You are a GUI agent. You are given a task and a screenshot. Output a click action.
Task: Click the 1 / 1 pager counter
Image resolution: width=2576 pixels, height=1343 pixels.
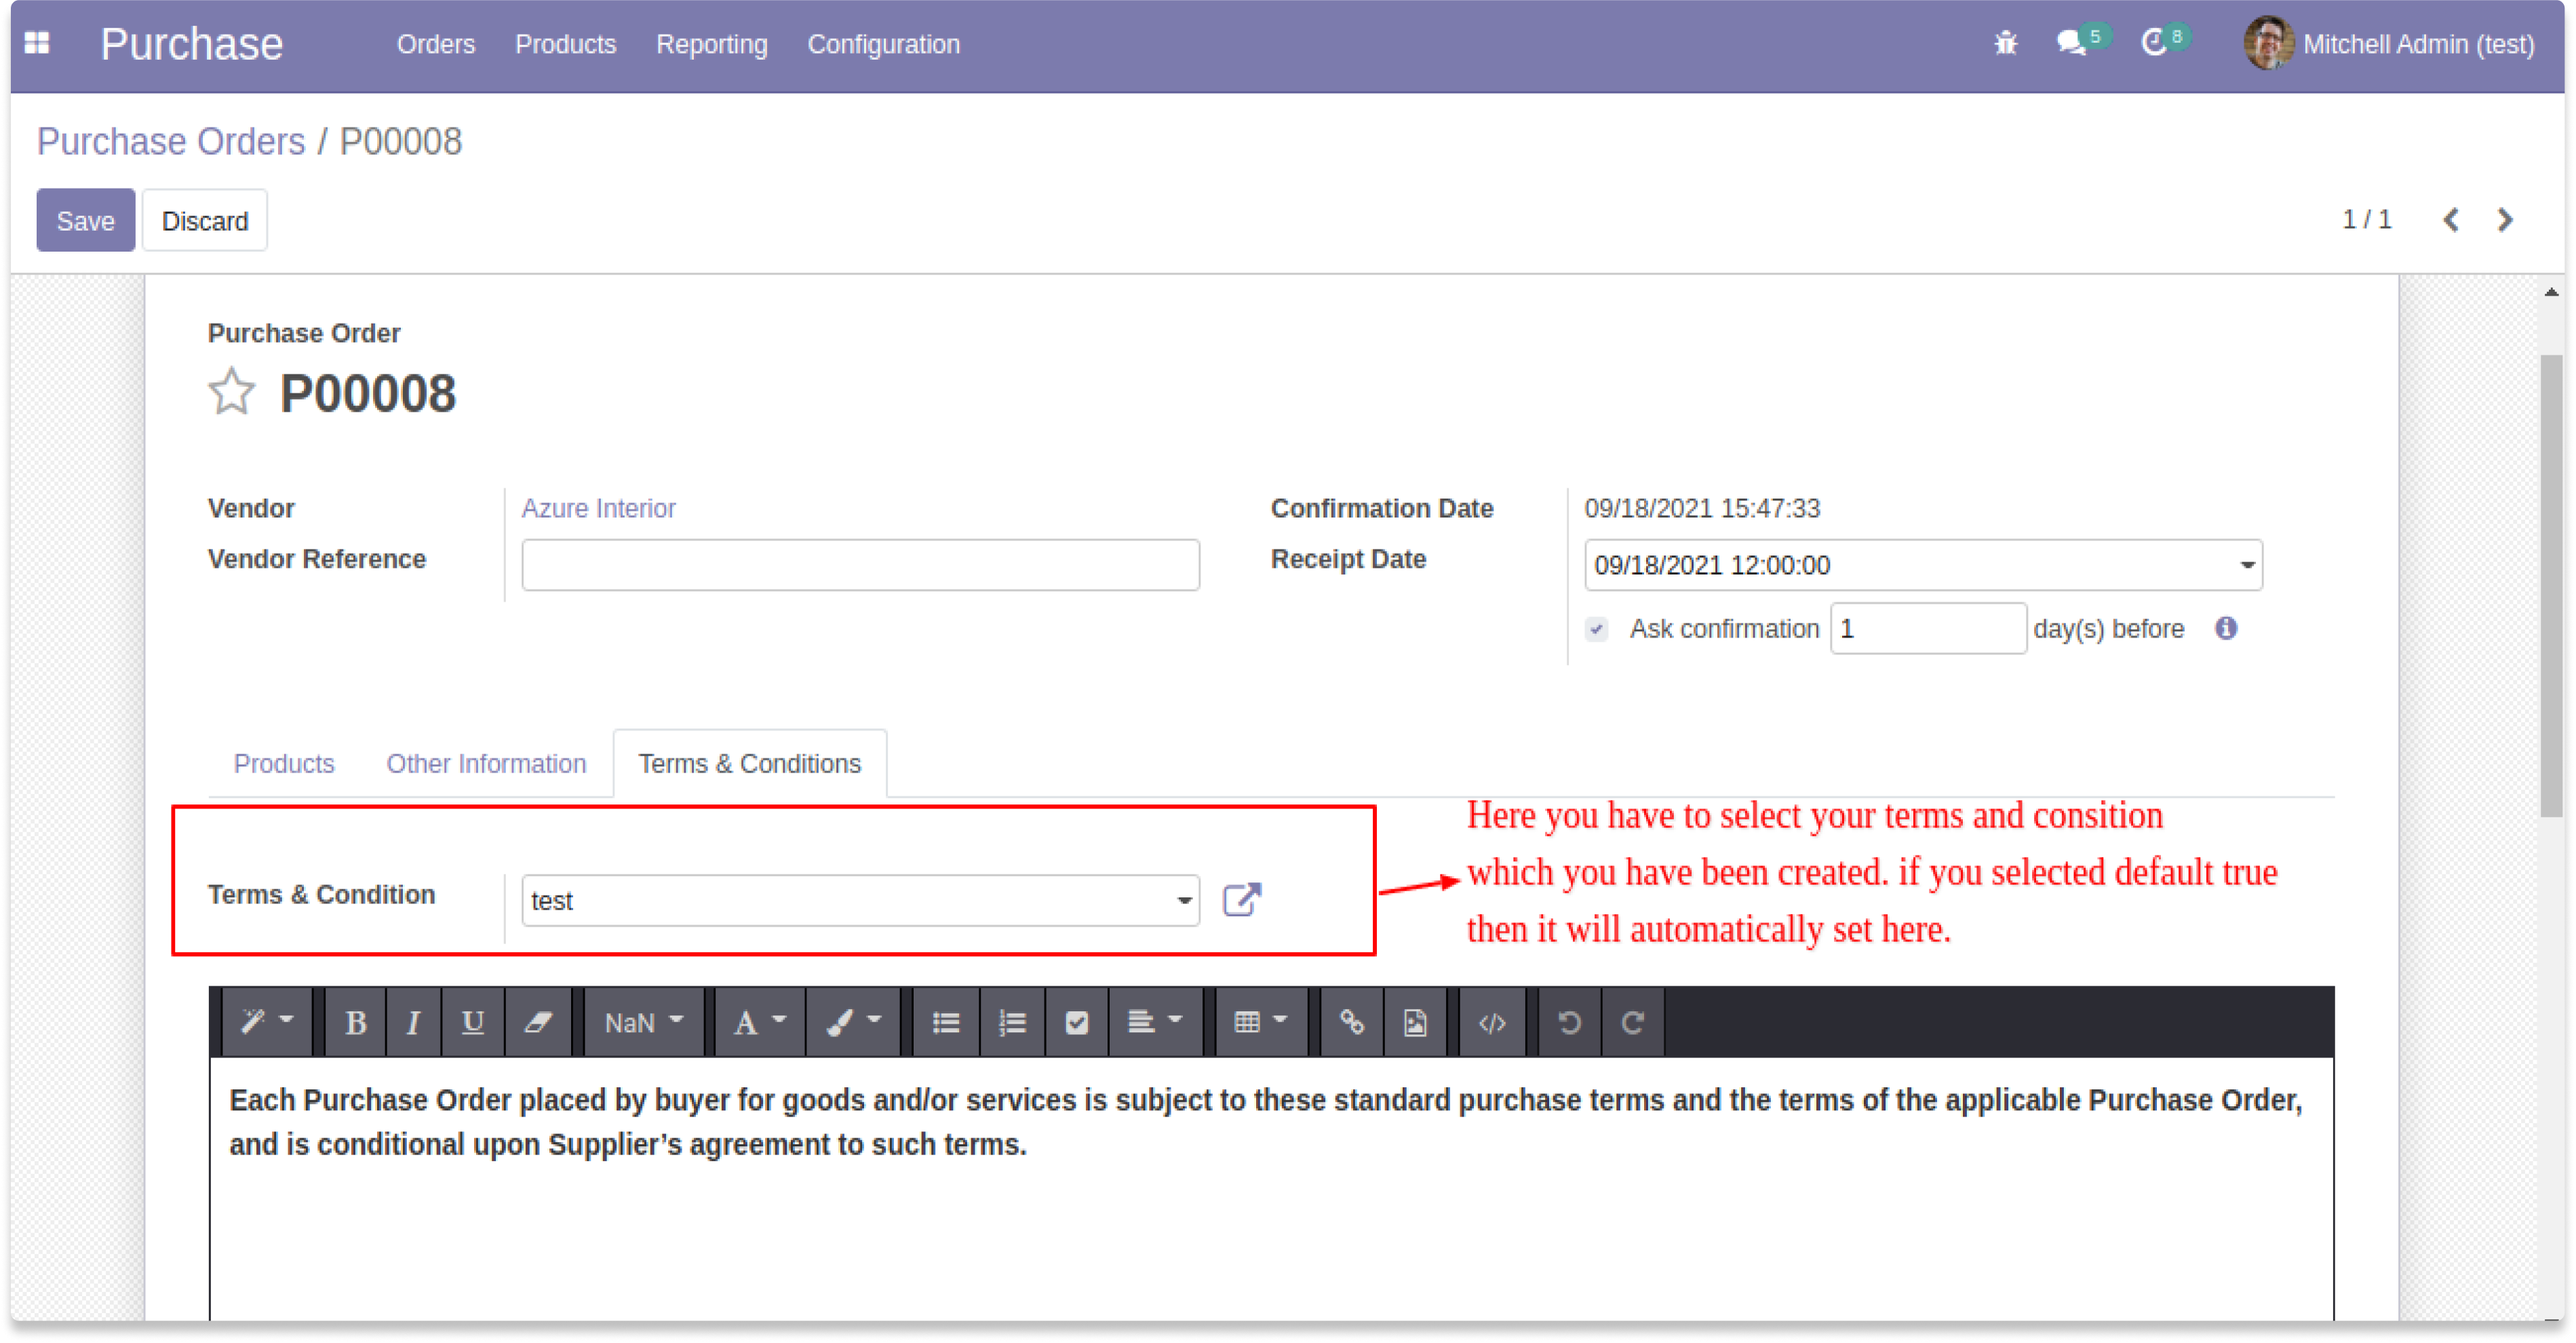tap(2366, 219)
